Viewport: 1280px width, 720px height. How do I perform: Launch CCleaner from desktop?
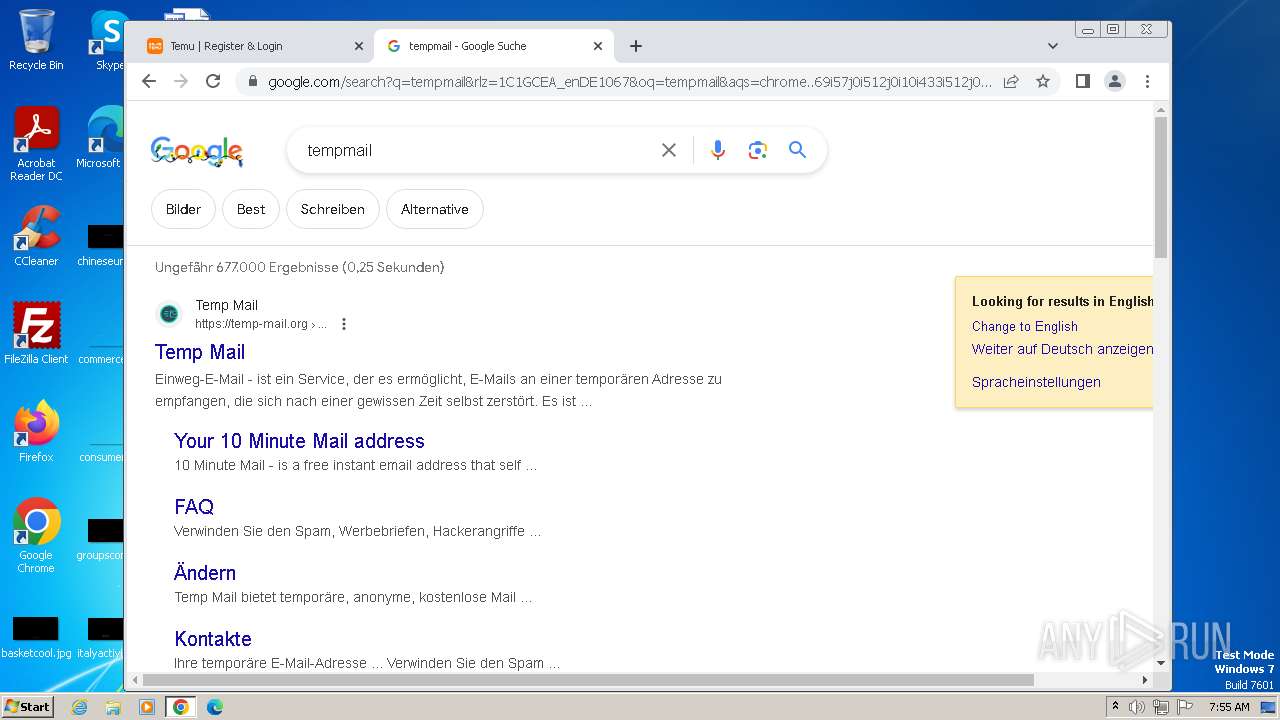[x=36, y=236]
